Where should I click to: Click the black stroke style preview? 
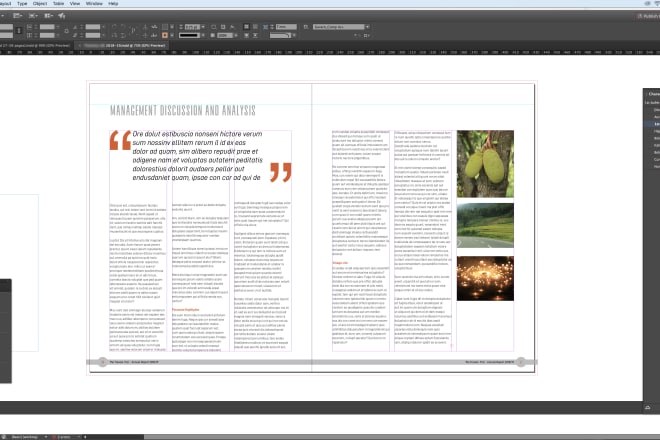pyautogui.click(x=189, y=35)
